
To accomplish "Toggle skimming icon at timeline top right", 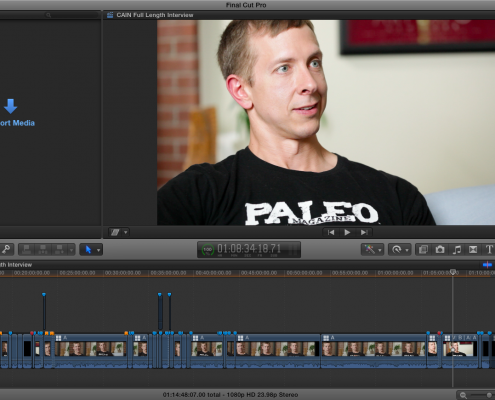I will point(487,265).
